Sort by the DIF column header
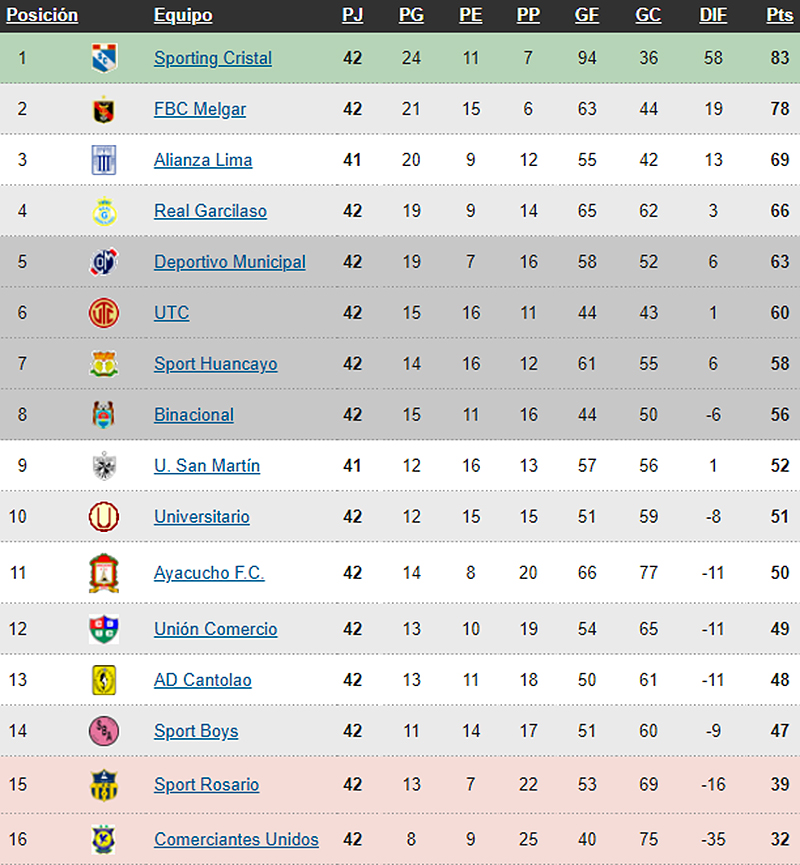 click(713, 15)
